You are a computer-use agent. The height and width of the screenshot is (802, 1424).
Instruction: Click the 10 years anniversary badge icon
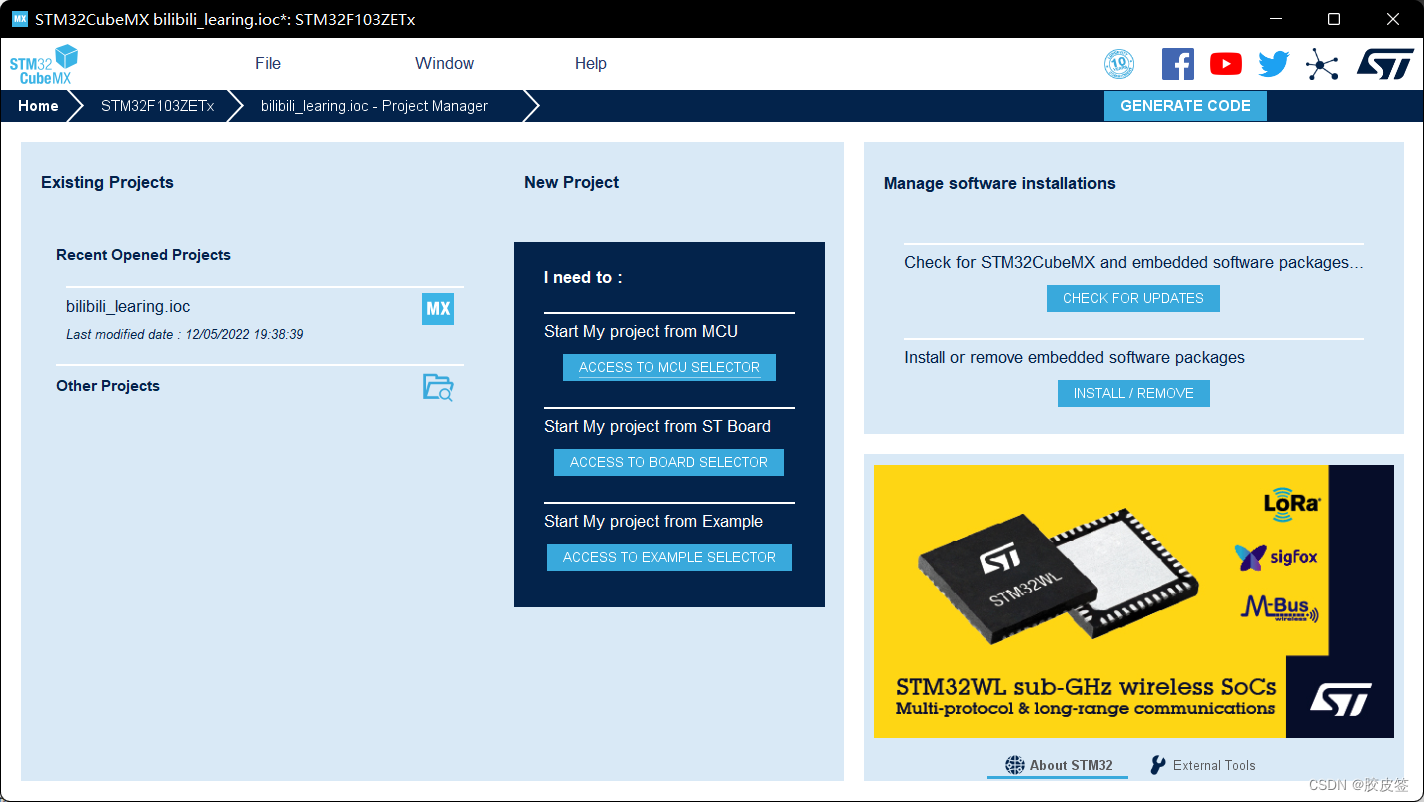[1119, 64]
